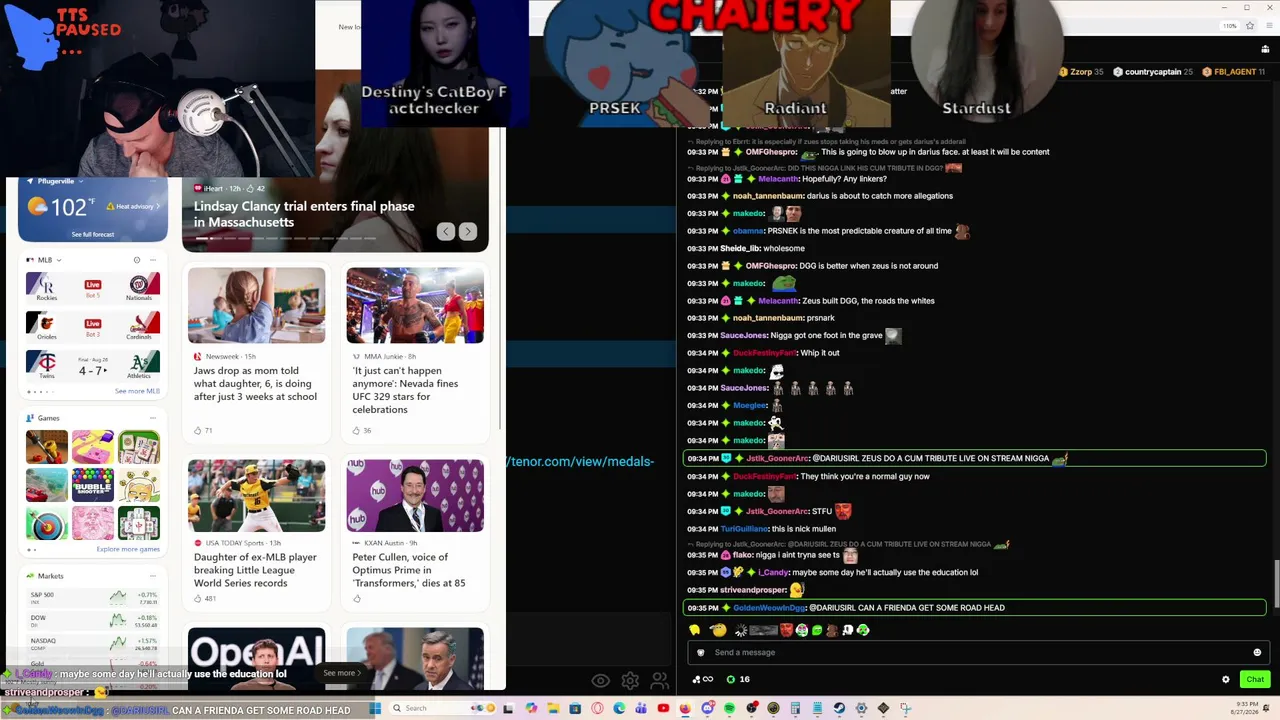Open Snipping Tool from the taskbar
1280x720 pixels.
905,708
